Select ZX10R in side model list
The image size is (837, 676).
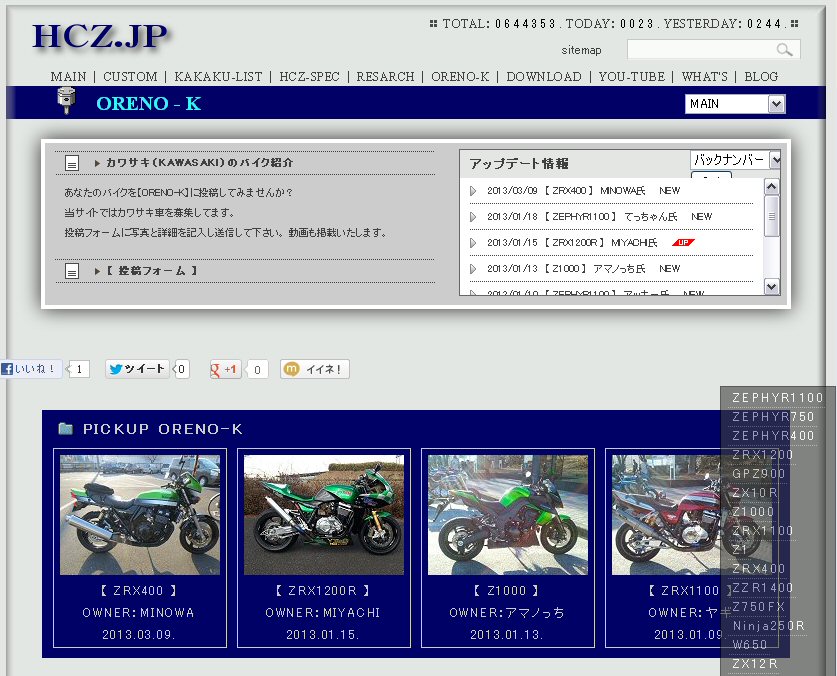[x=755, y=493]
